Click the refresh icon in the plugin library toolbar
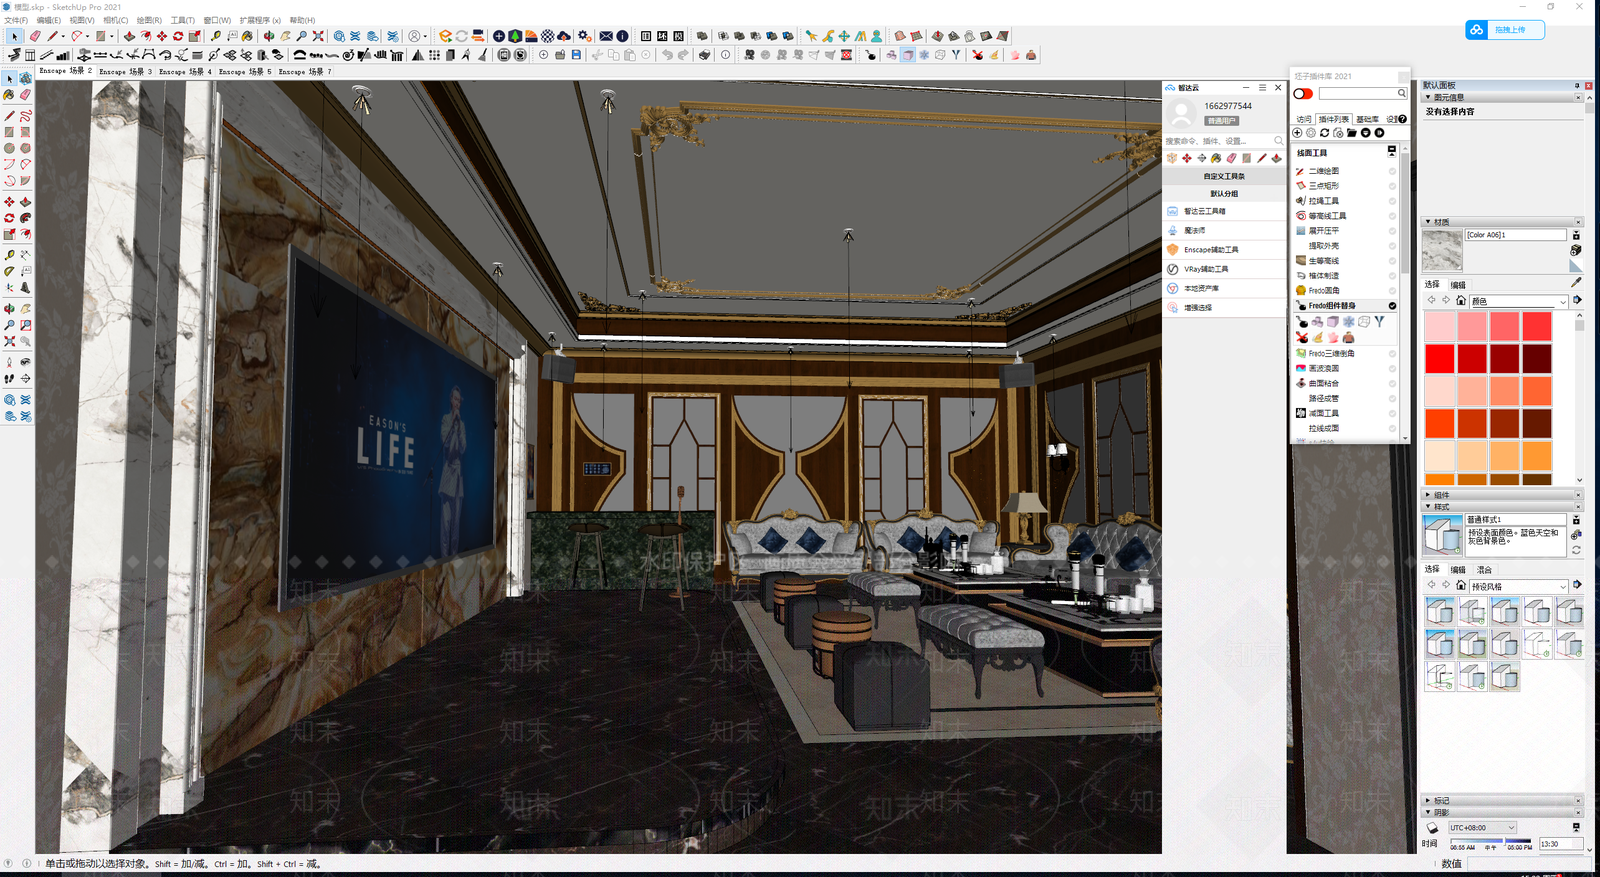 1325,133
